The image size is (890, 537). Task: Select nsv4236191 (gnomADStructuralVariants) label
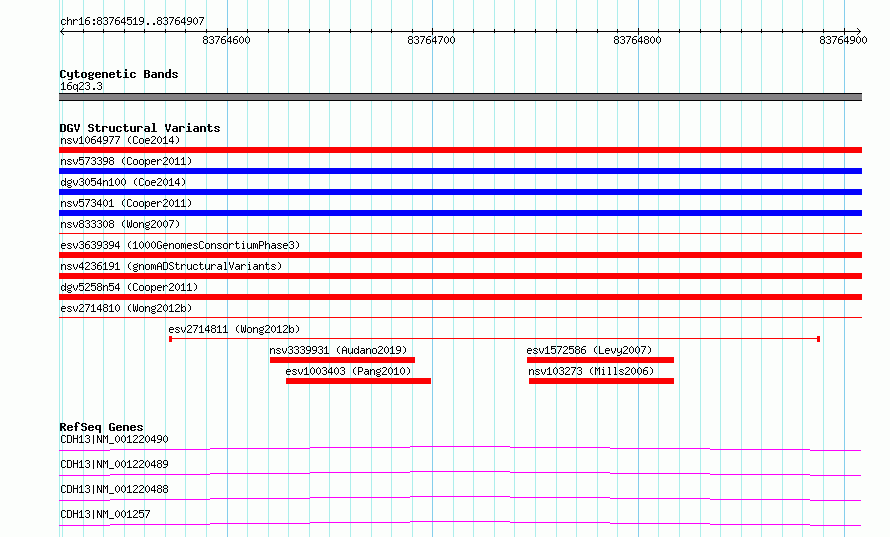point(171,266)
